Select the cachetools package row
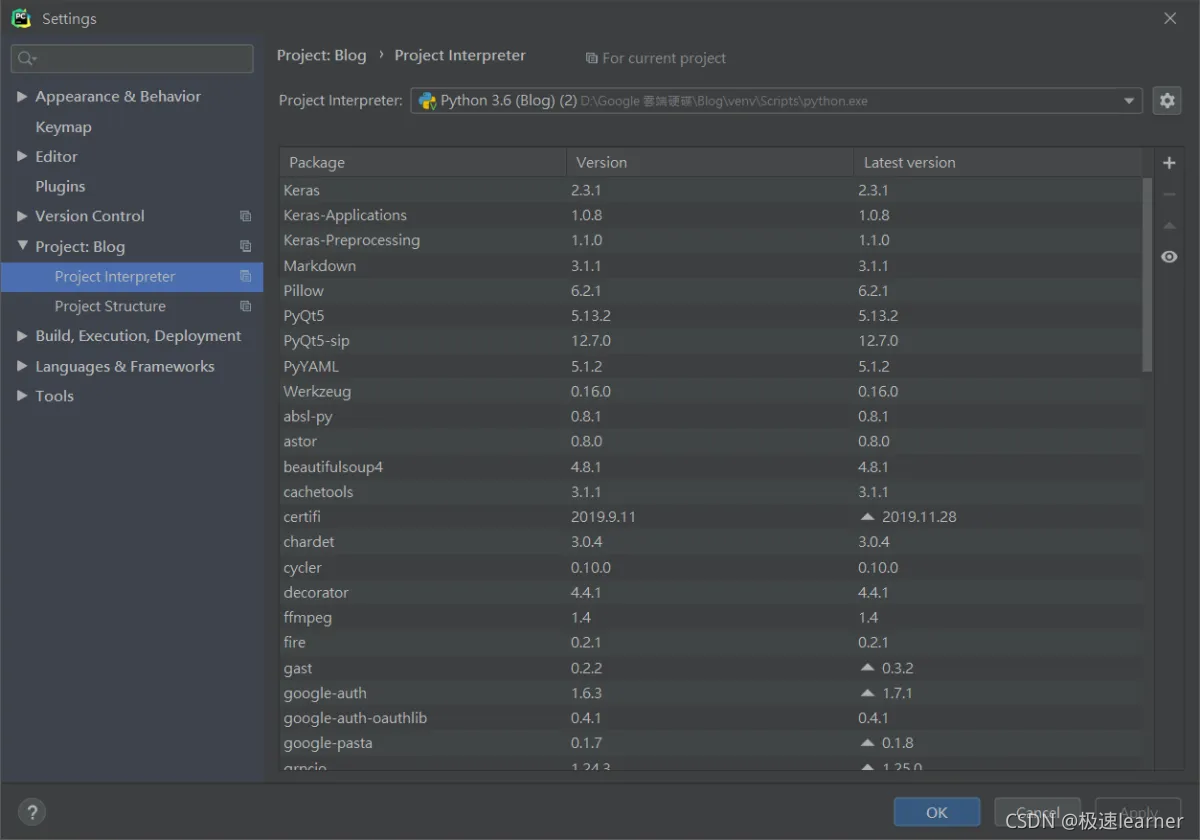The width and height of the screenshot is (1200, 840). pyautogui.click(x=711, y=492)
